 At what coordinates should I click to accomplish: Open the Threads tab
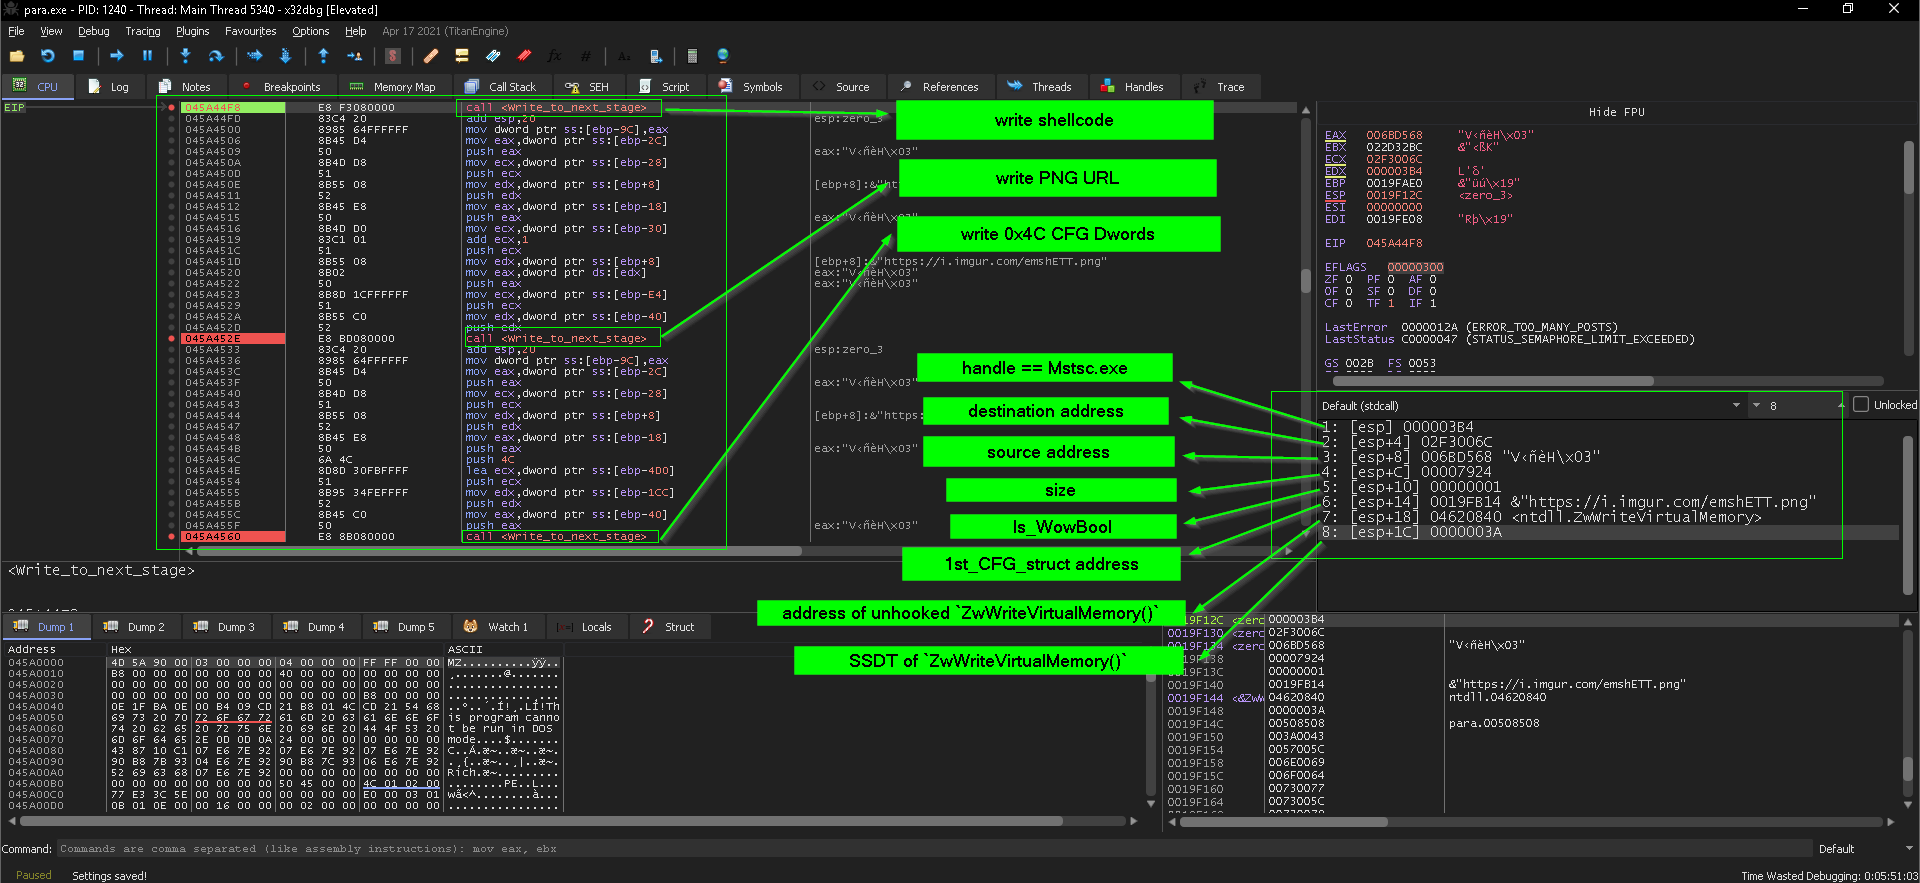click(1040, 87)
